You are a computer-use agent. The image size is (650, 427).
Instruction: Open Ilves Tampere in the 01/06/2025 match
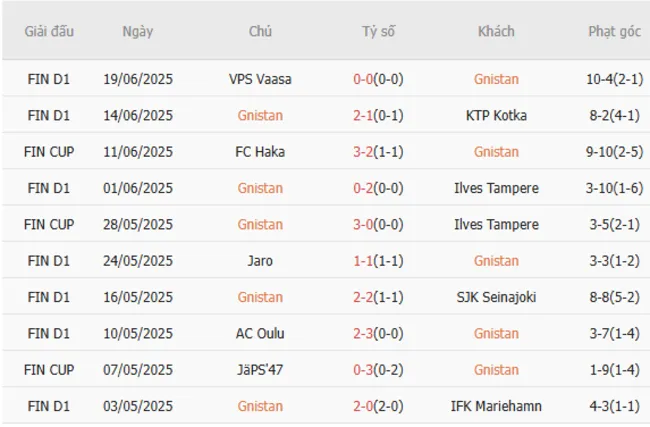(x=496, y=188)
